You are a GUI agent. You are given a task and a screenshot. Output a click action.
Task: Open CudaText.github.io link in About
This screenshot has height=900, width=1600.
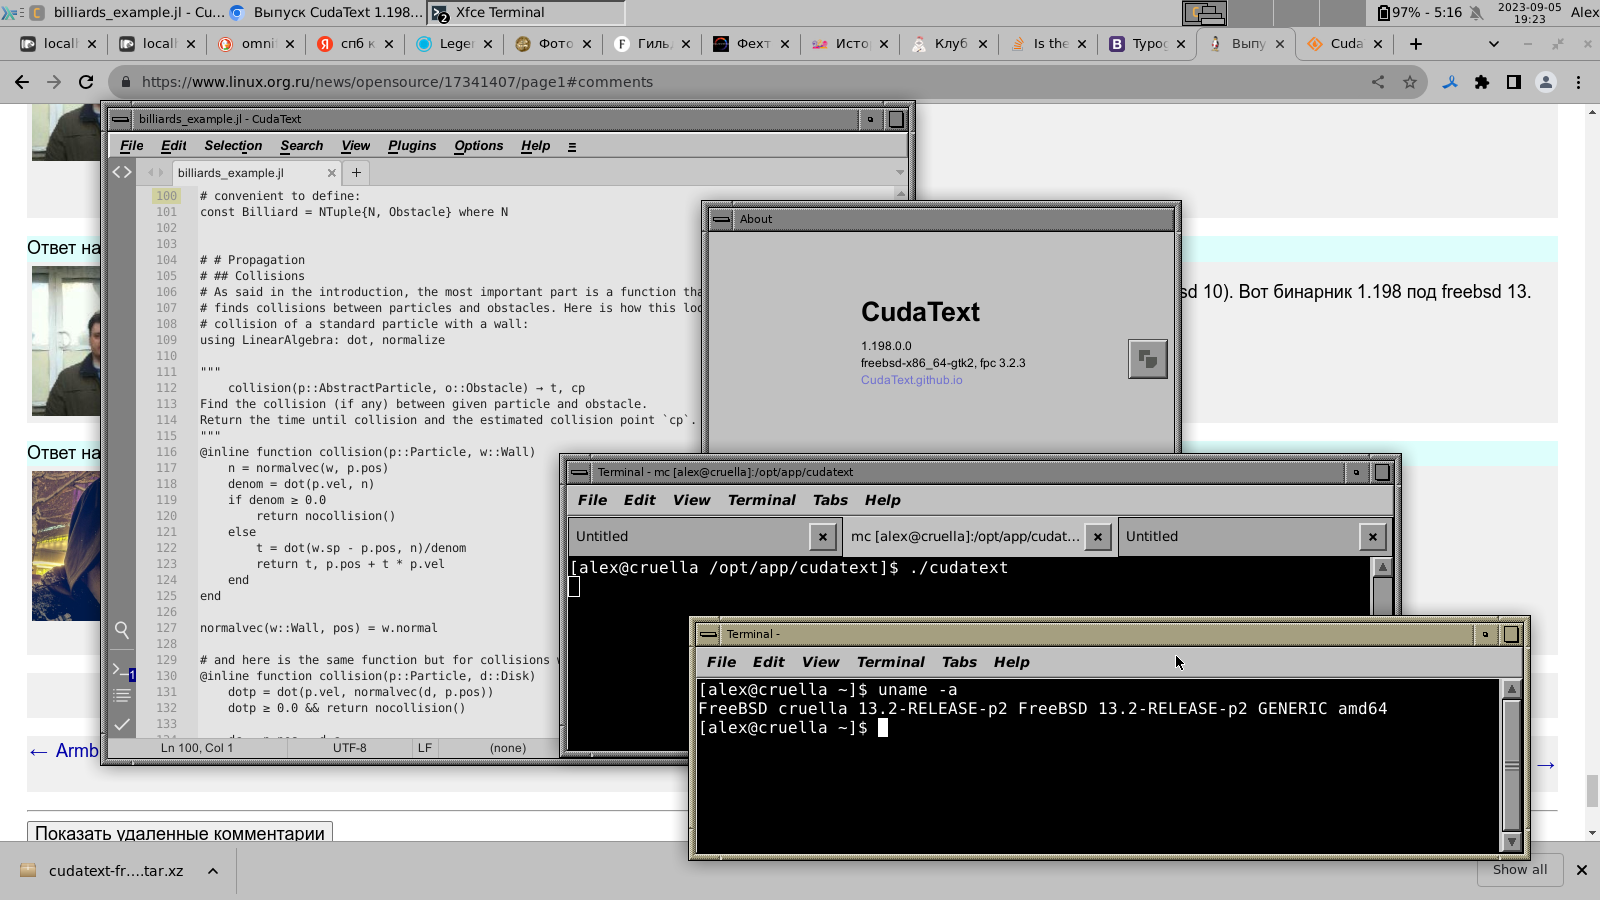[x=912, y=380]
